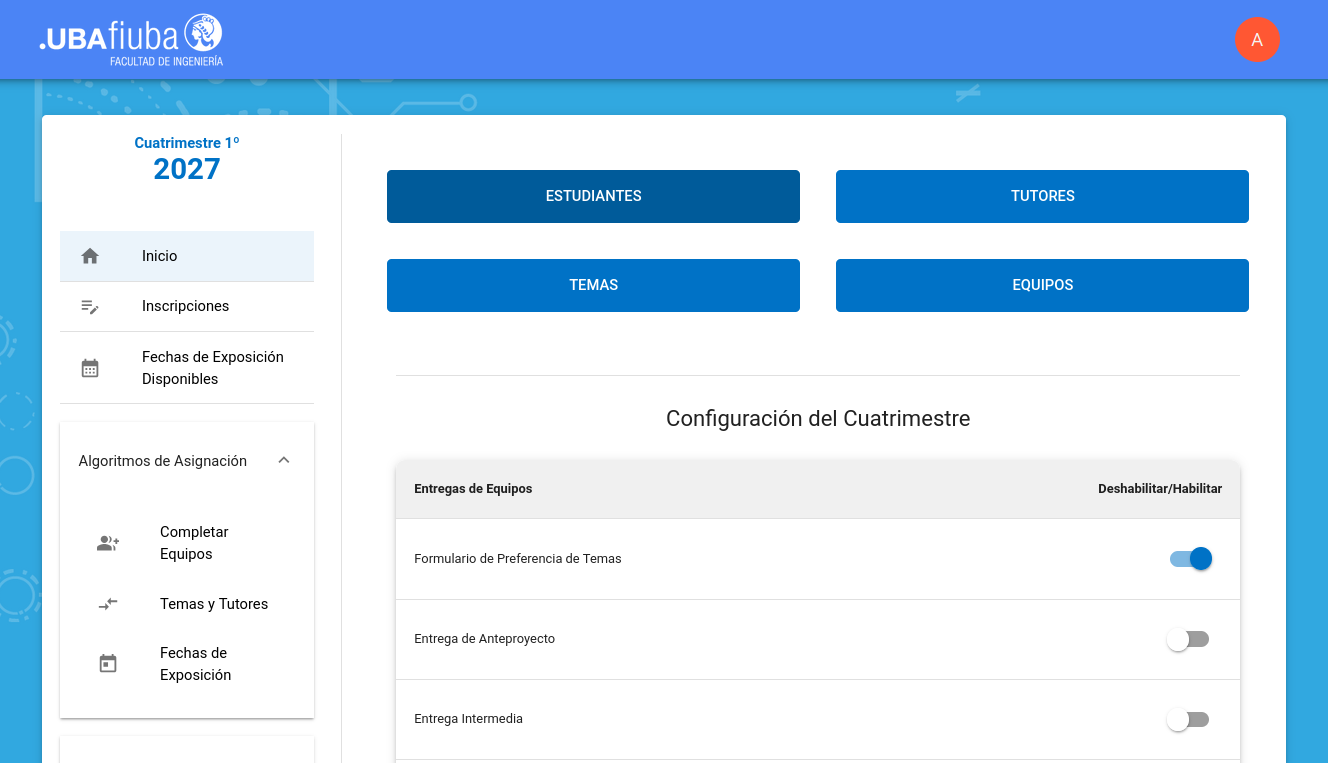
Task: Click the pencil list icon for Inscripciones
Action: click(x=90, y=306)
